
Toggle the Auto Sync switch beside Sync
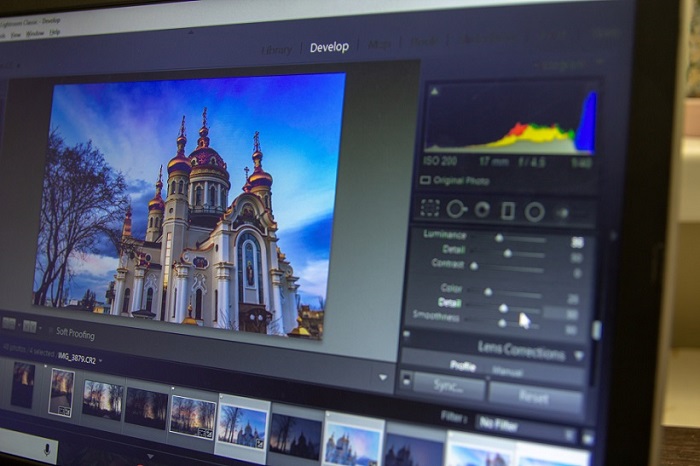tap(406, 380)
